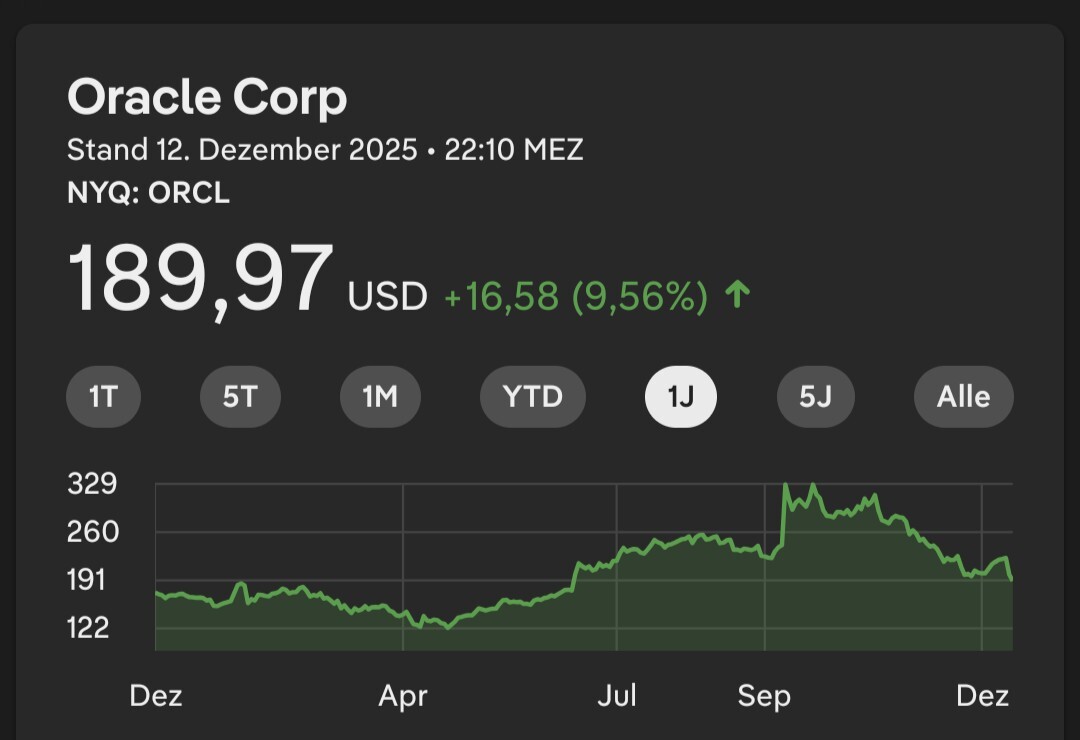The width and height of the screenshot is (1080, 740).
Task: Click the April low point on chart
Action: [447, 627]
